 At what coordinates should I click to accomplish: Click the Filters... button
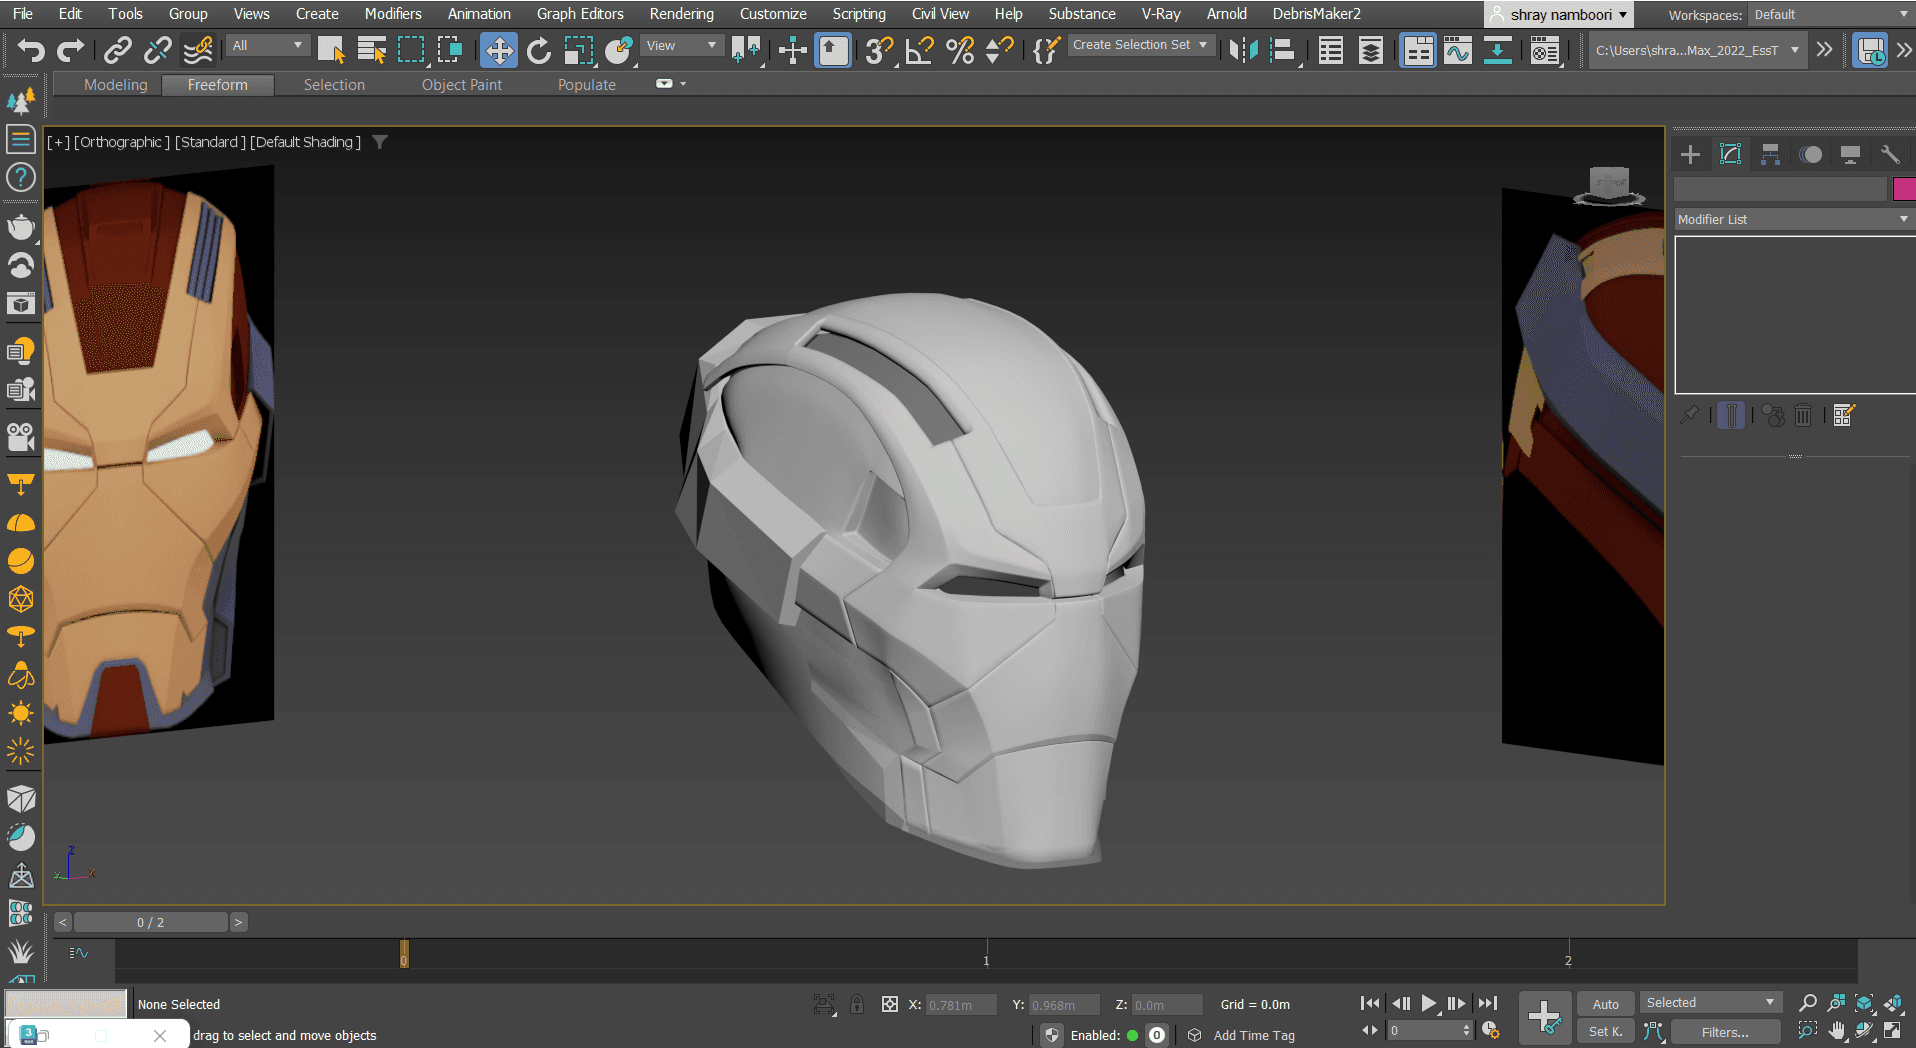pos(1725,1032)
